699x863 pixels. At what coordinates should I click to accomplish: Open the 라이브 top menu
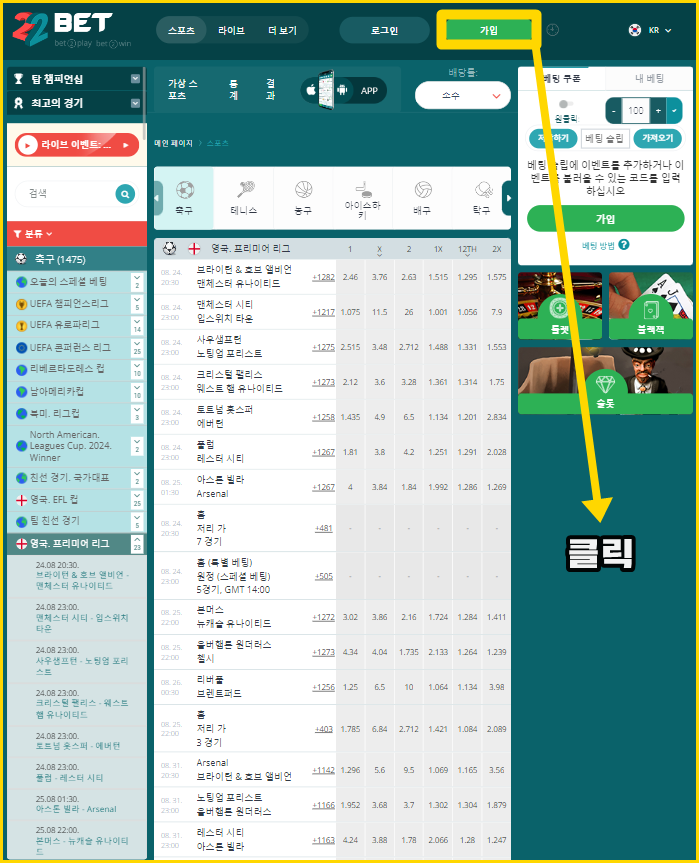coord(231,30)
